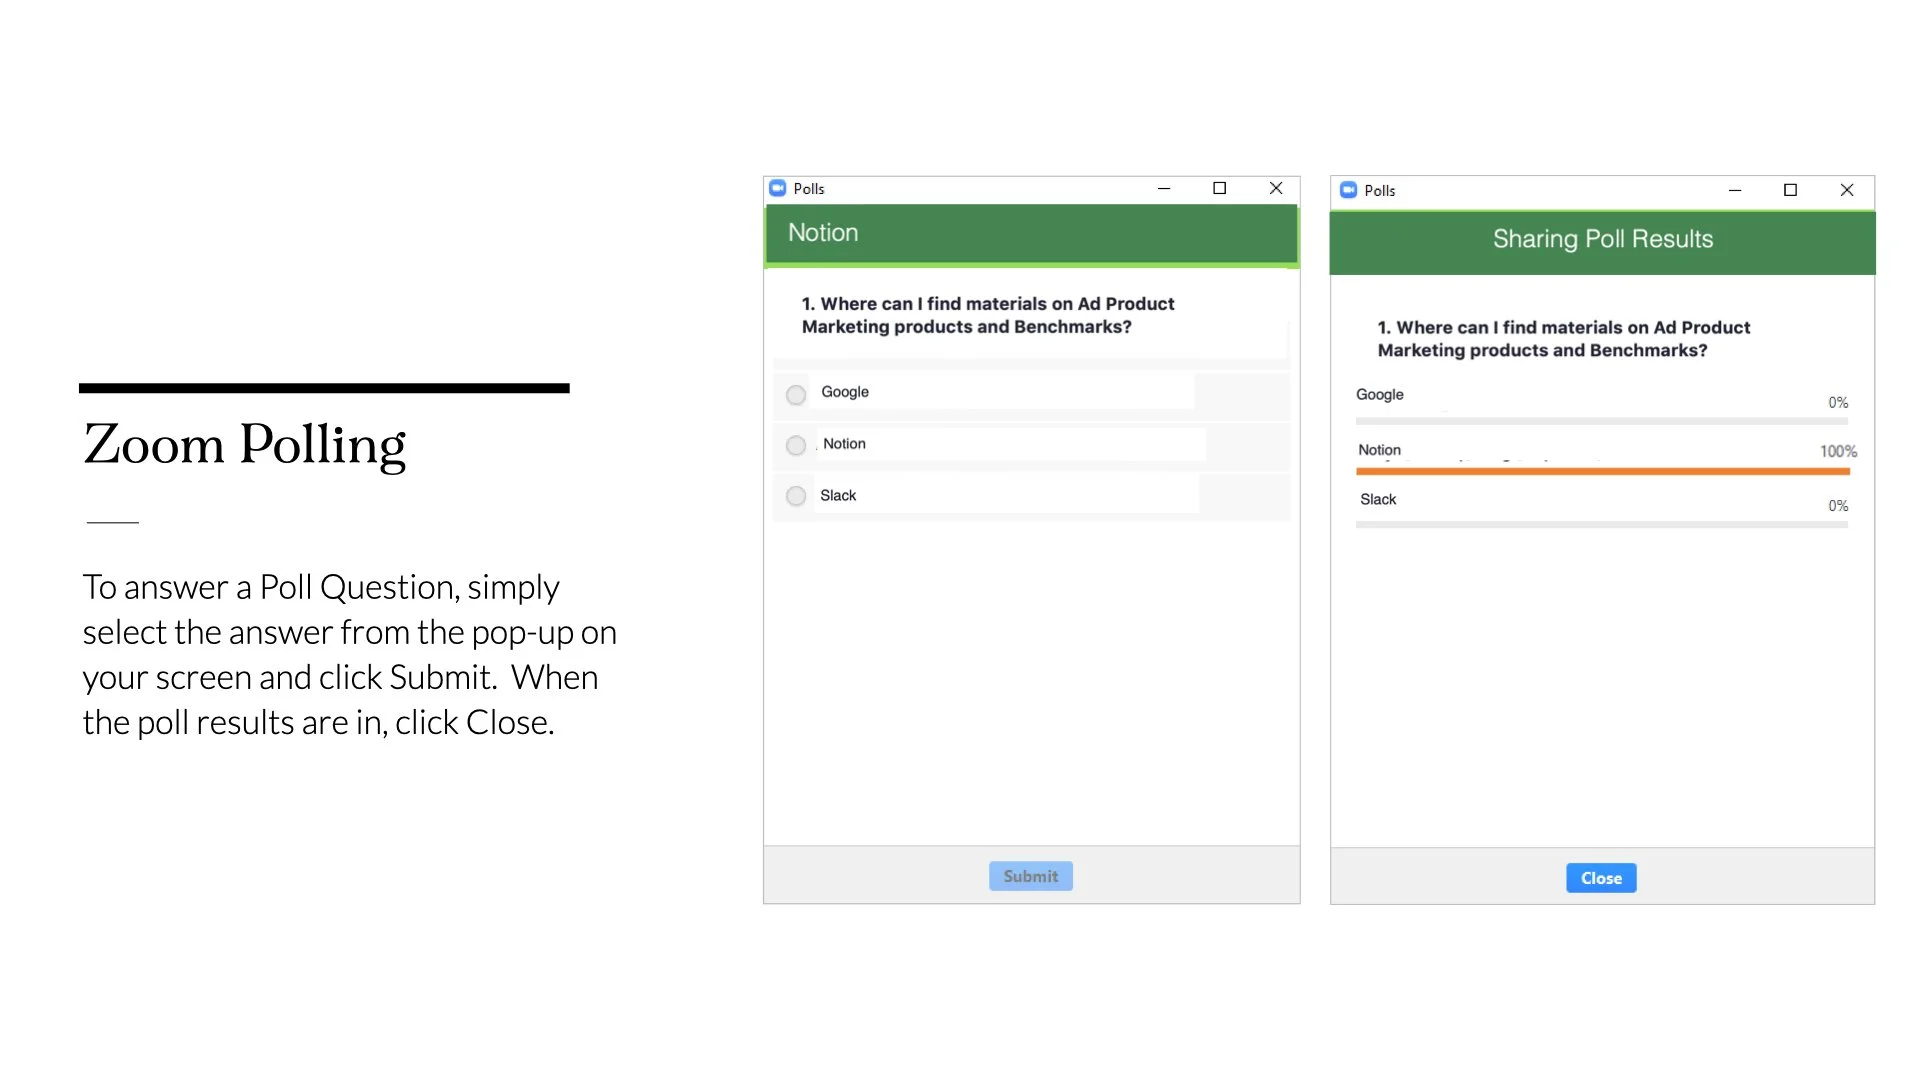Click the maximize icon on first Polls window

[x=1217, y=189]
